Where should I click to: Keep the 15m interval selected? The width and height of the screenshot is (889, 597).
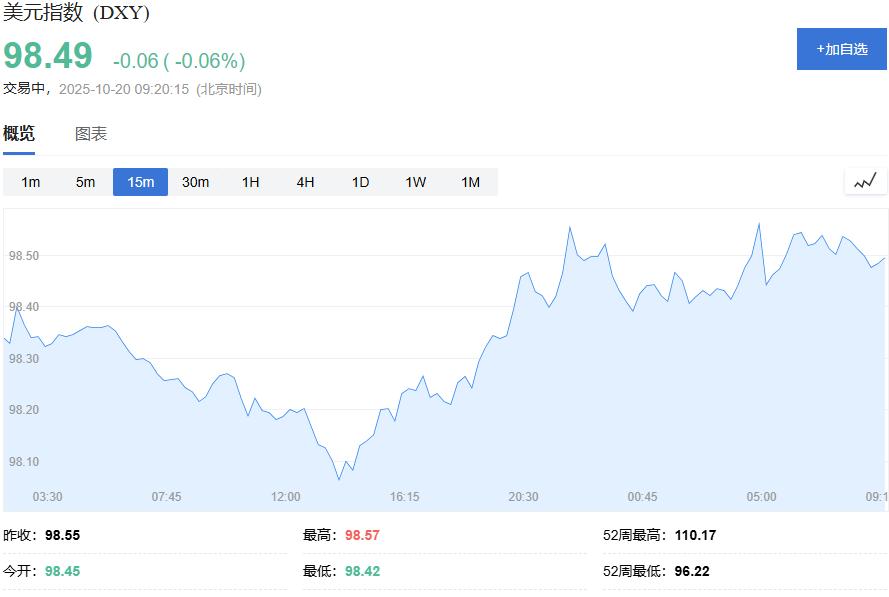pyautogui.click(x=140, y=182)
